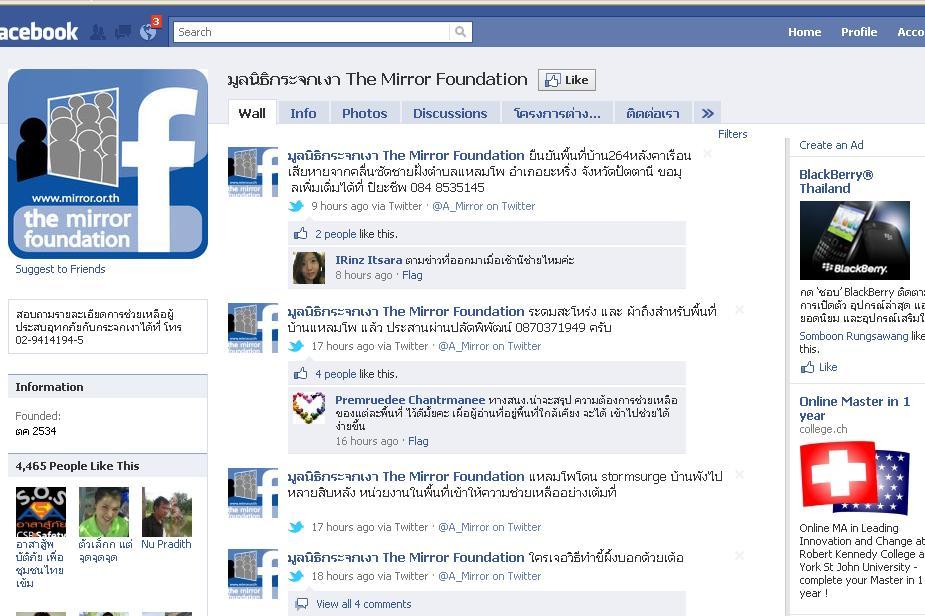This screenshot has width=925, height=616.
Task: Click the Twitter bird icon on the 9 hours ago post
Action: click(296, 206)
